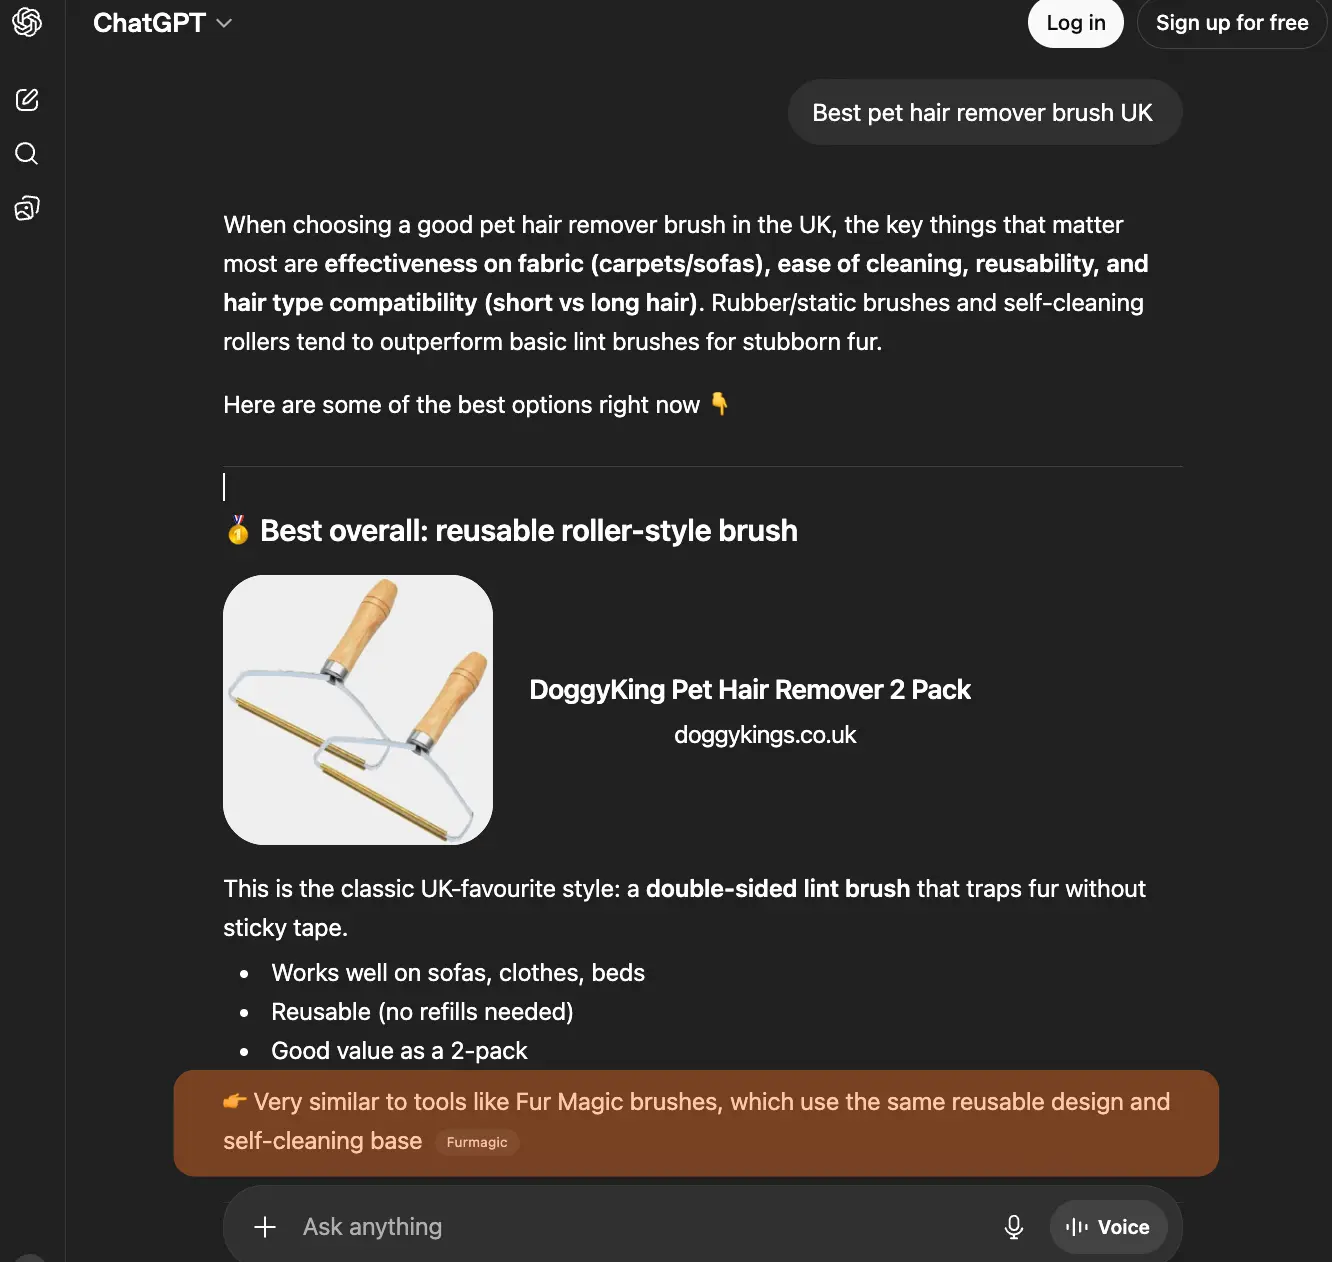Click the gold medal emoji beside heading
The width and height of the screenshot is (1332, 1262).
tap(238, 530)
